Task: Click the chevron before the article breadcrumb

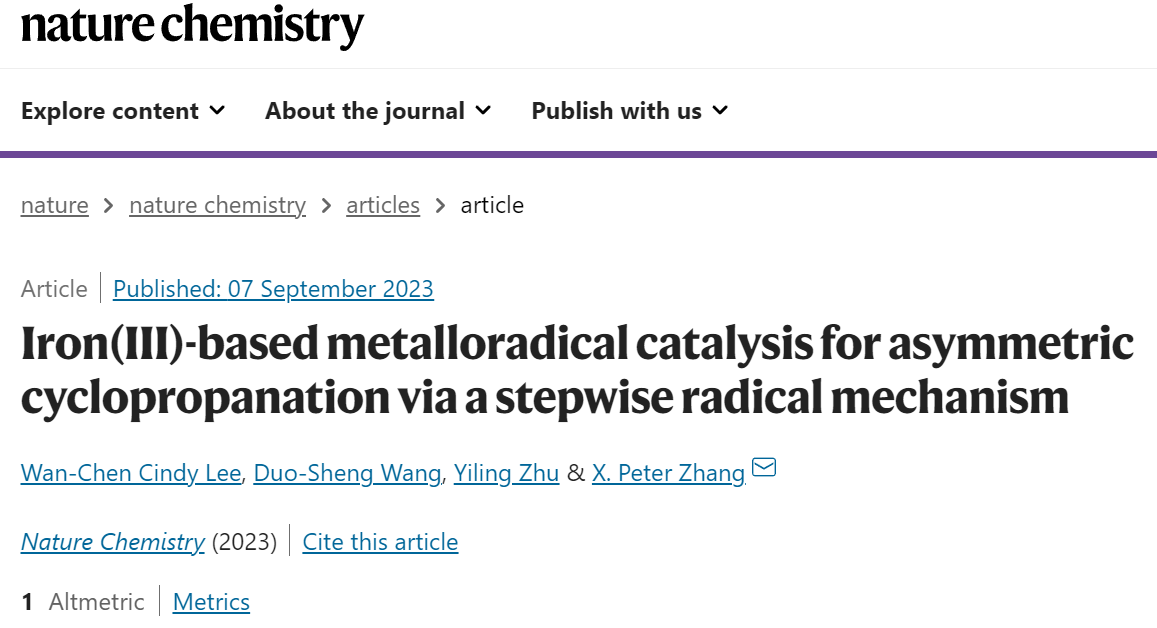Action: point(441,205)
